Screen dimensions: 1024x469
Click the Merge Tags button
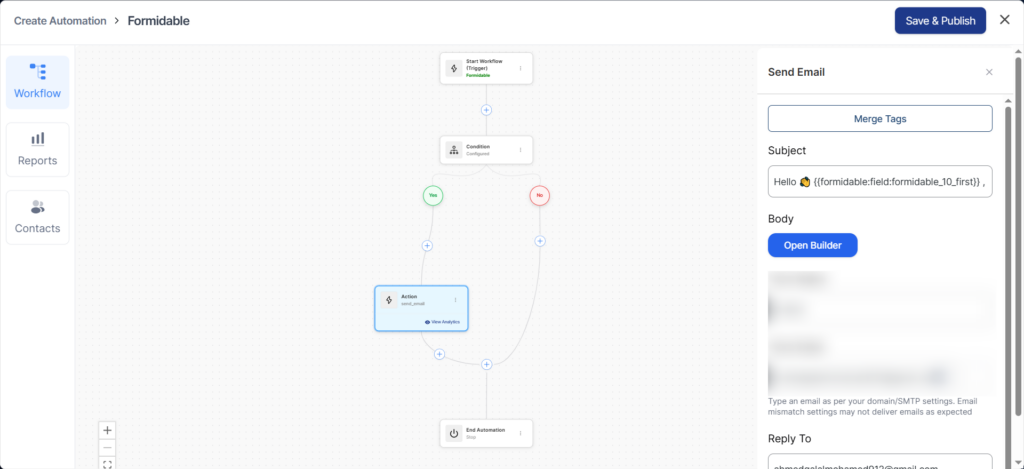(x=879, y=119)
